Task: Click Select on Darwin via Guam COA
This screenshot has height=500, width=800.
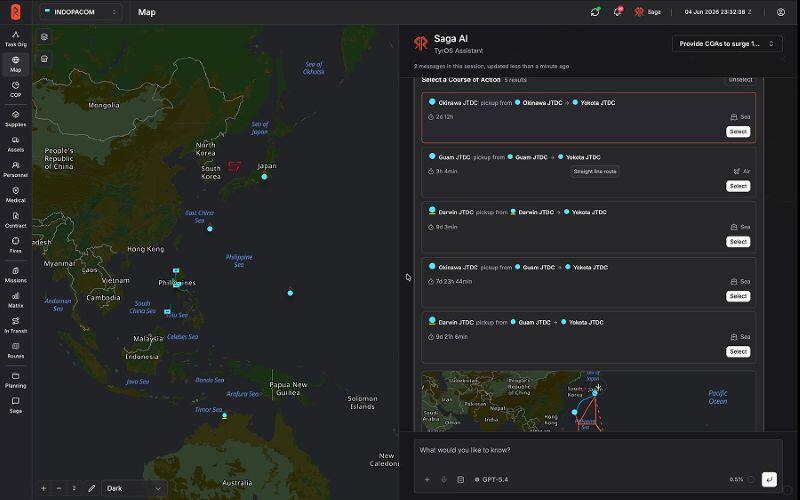Action: pos(738,352)
